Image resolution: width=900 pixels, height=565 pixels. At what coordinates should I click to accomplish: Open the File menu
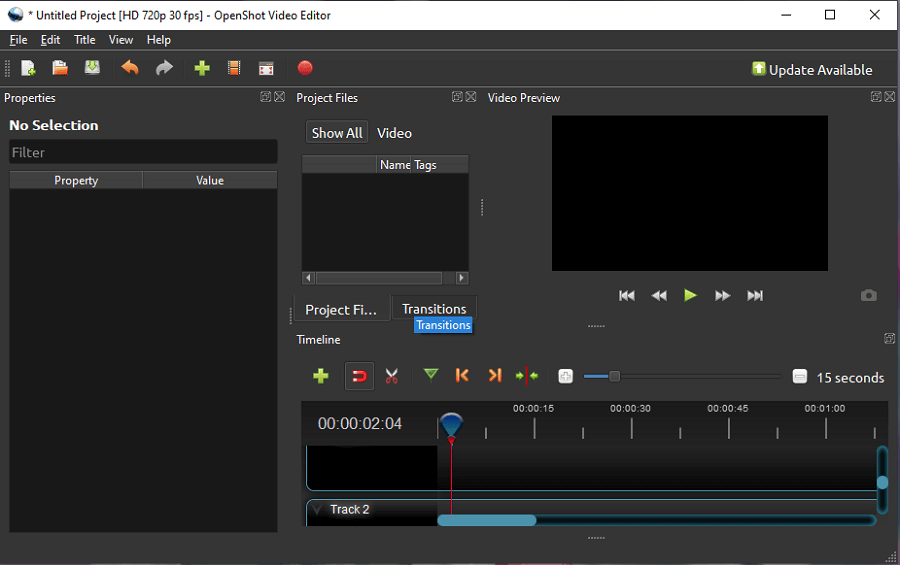pos(18,40)
